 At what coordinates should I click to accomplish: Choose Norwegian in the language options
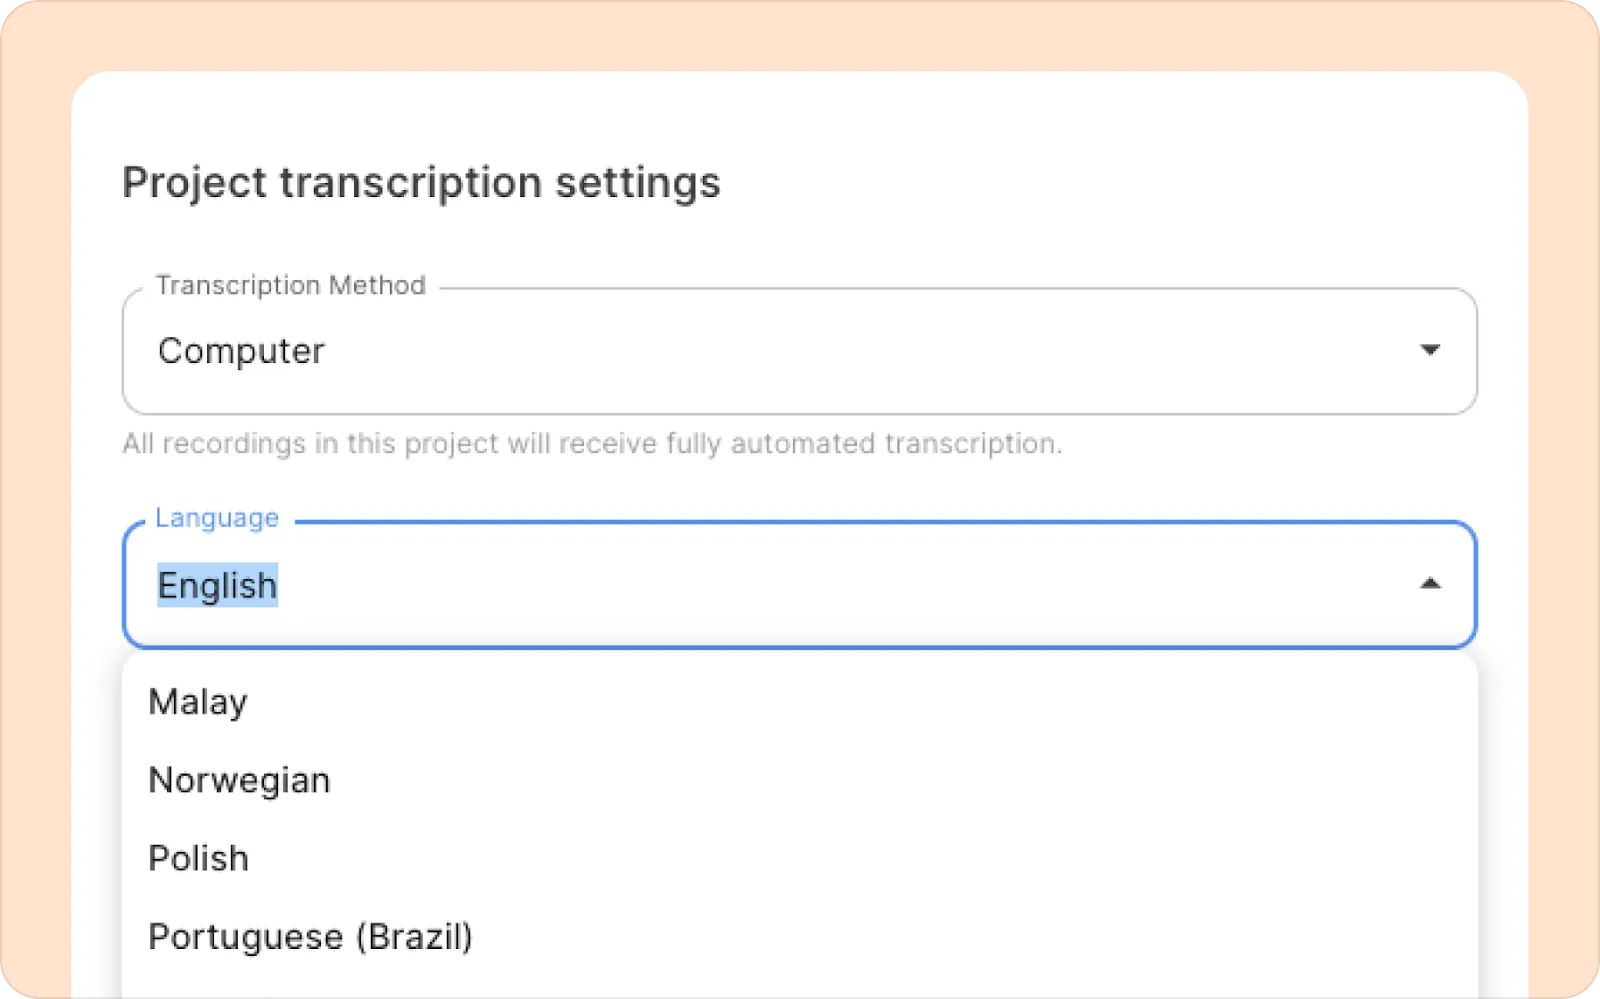239,780
